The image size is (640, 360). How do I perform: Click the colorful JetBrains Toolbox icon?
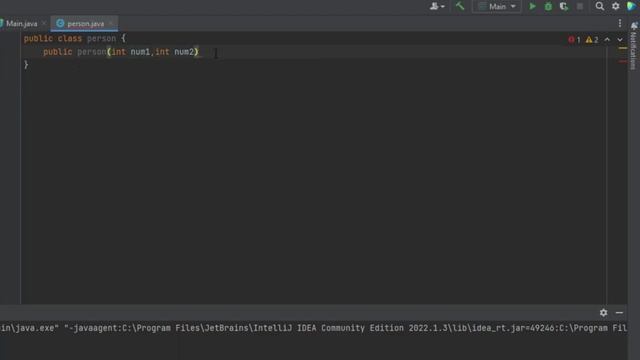click(631, 6)
